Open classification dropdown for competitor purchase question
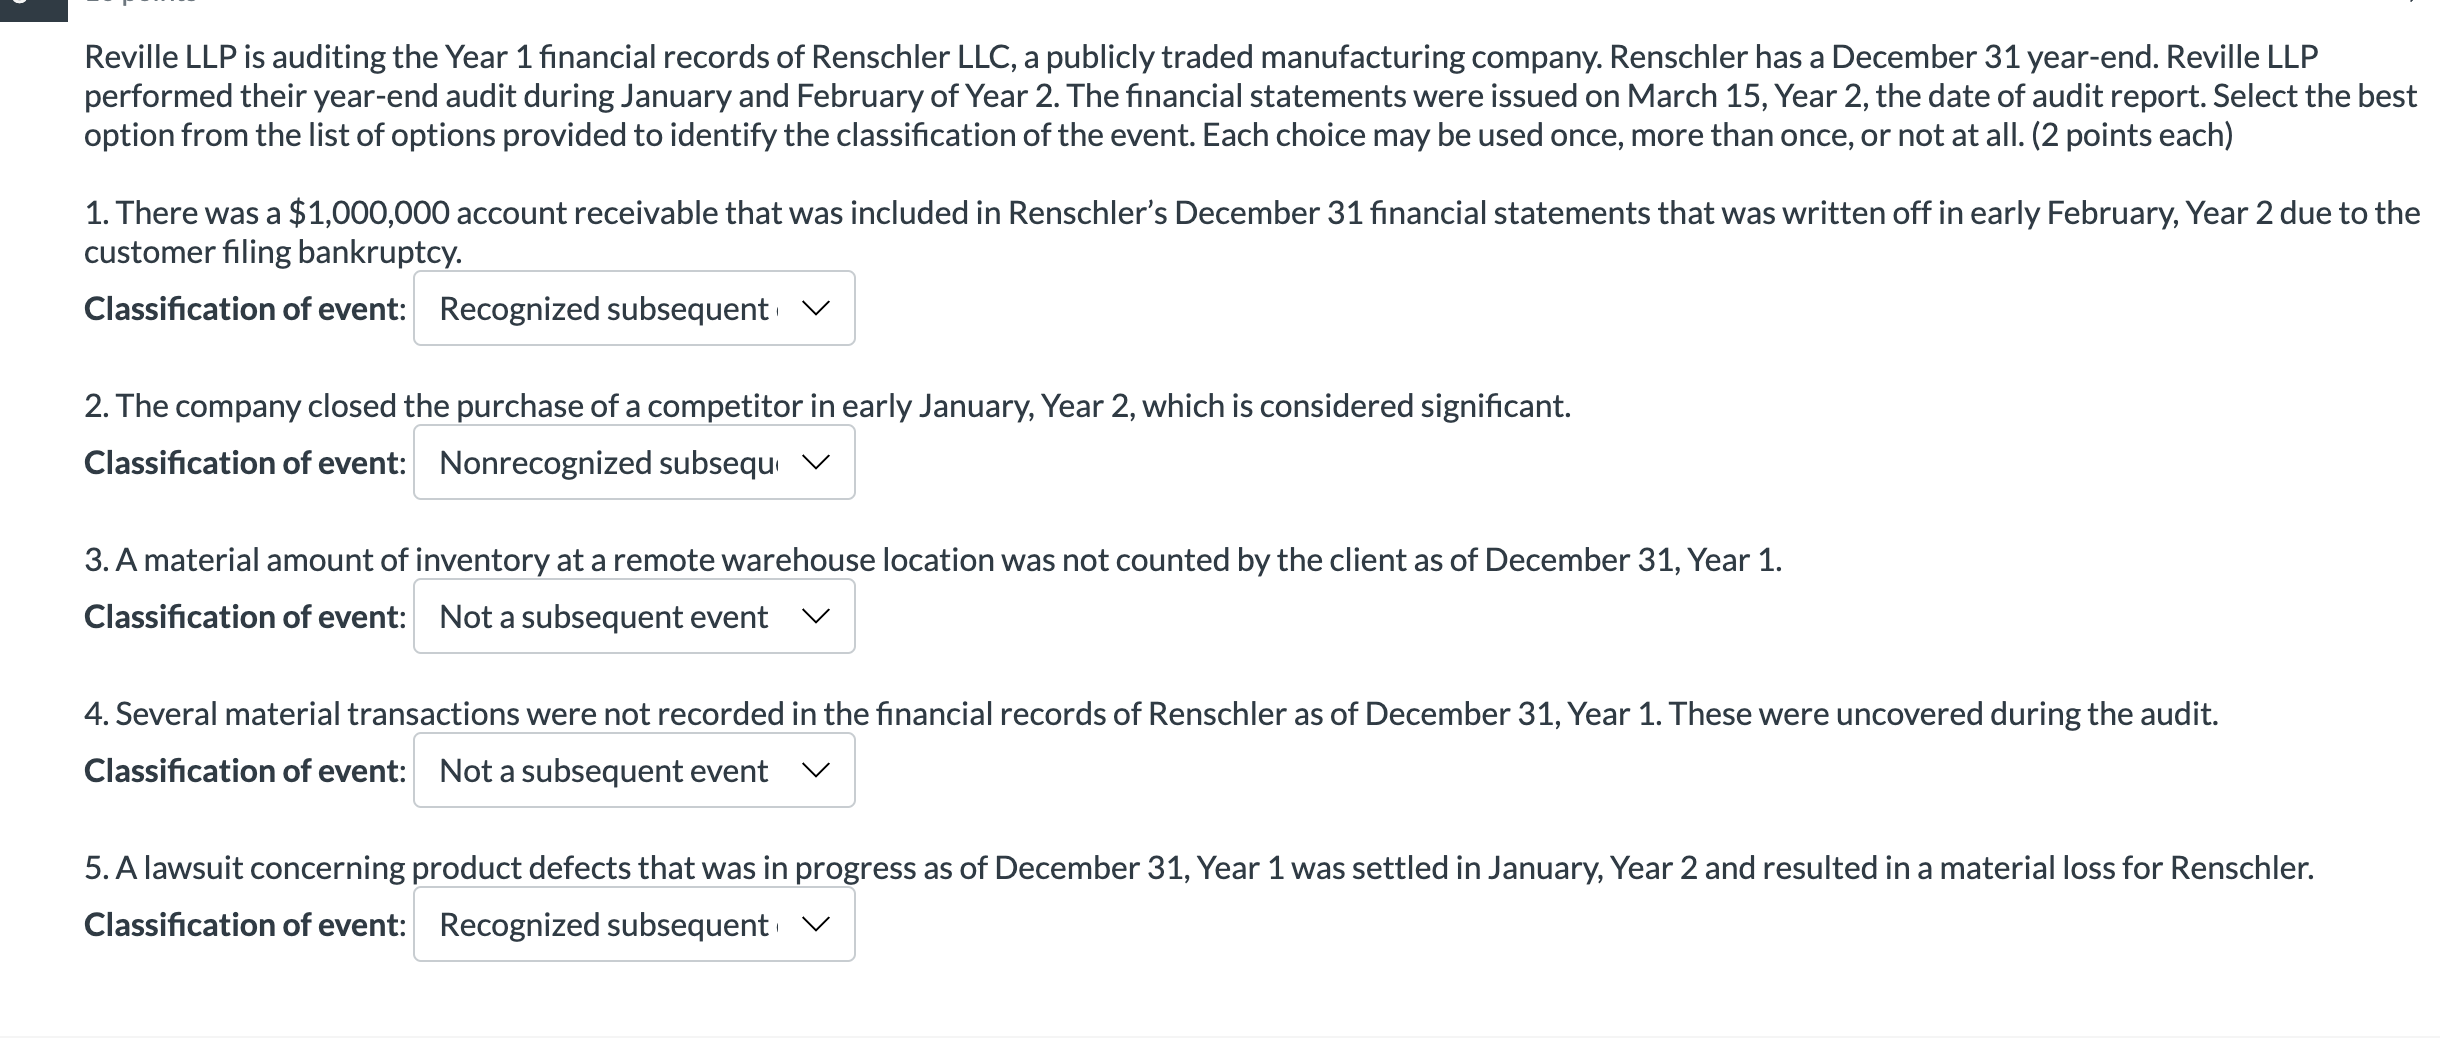Viewport: 2440px width, 1050px height. [x=634, y=462]
